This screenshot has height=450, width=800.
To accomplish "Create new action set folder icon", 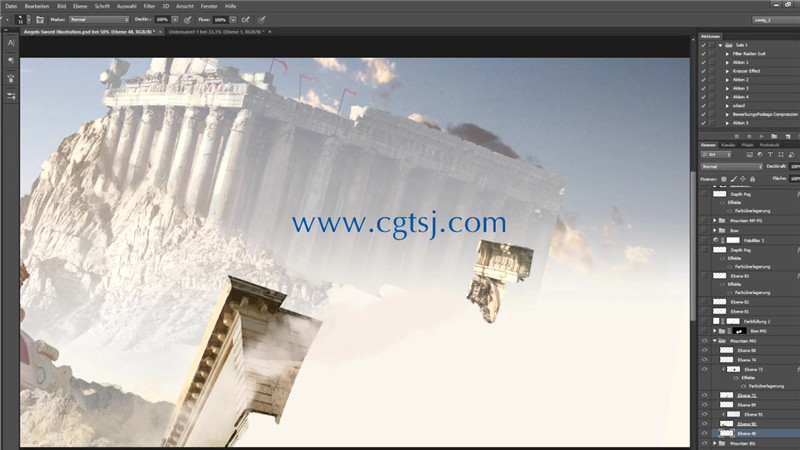I will (774, 136).
